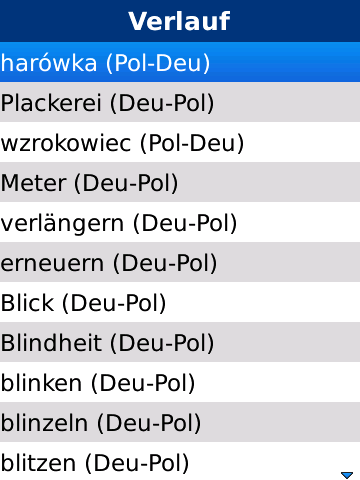Select the blinzeln (Deu-Pol) entry

(x=180, y=422)
